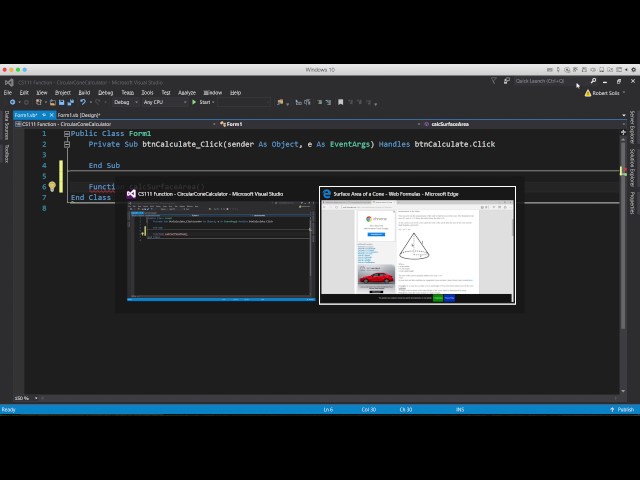
Task: Click Publish in the status bar
Action: (x=625, y=409)
